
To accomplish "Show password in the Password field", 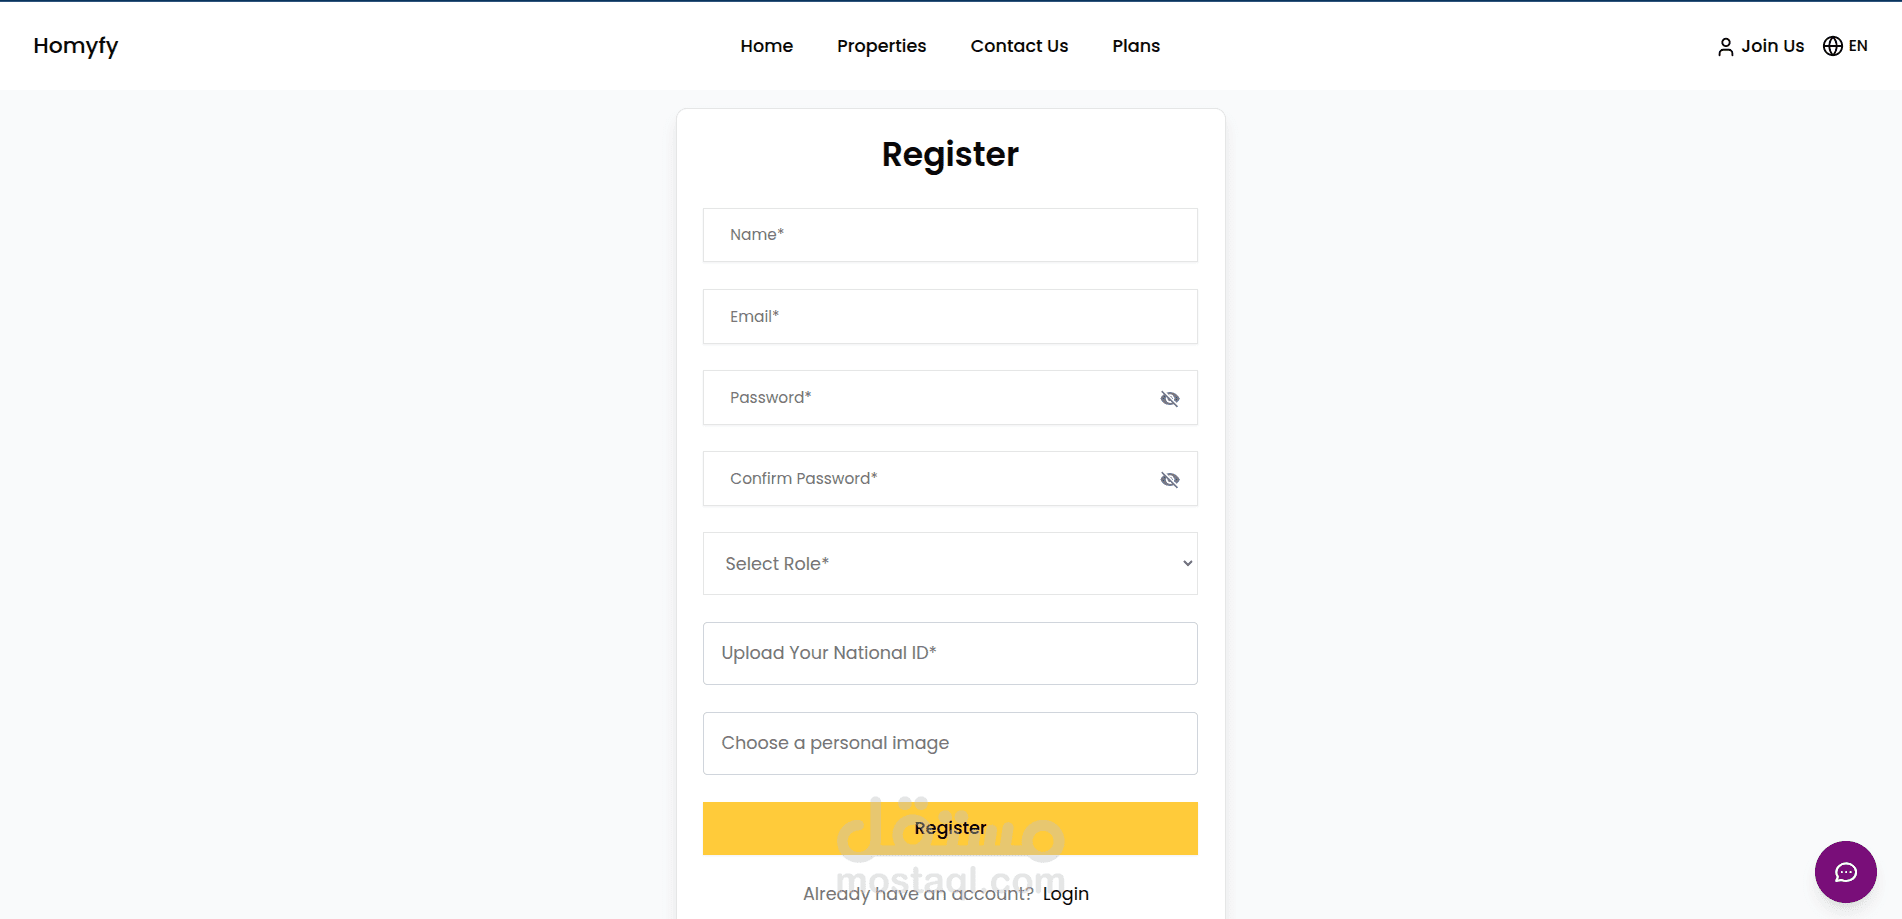I will pos(1169,399).
